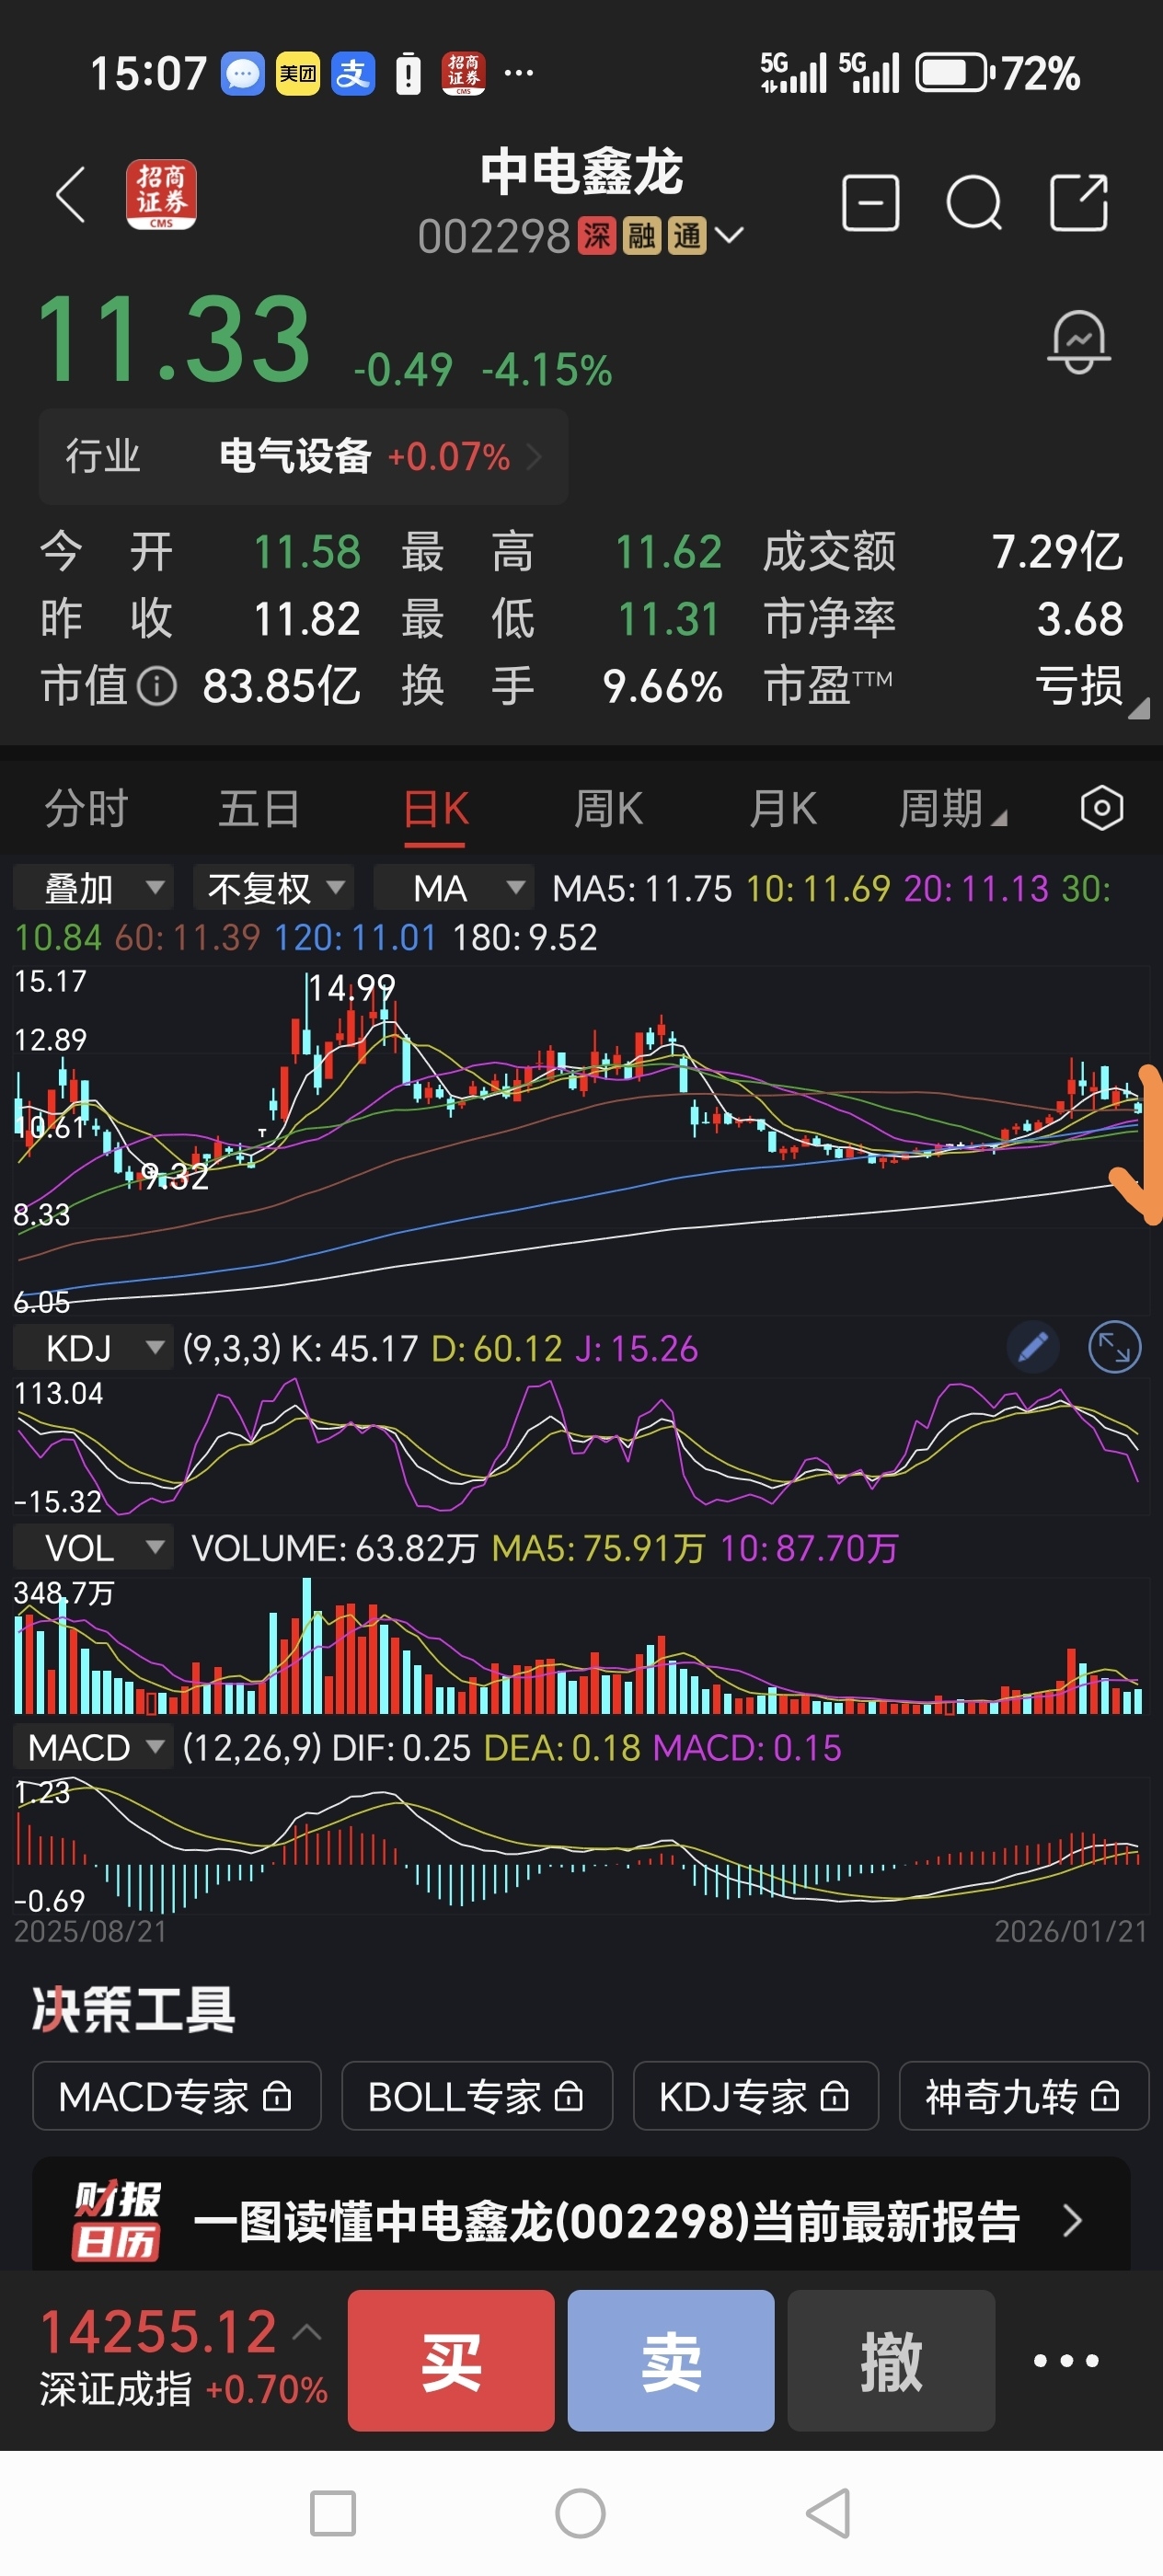Tap the 11.33 current price

[174, 340]
